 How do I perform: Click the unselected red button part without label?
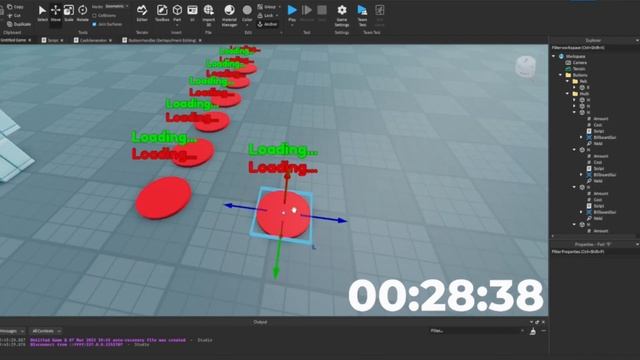point(163,198)
